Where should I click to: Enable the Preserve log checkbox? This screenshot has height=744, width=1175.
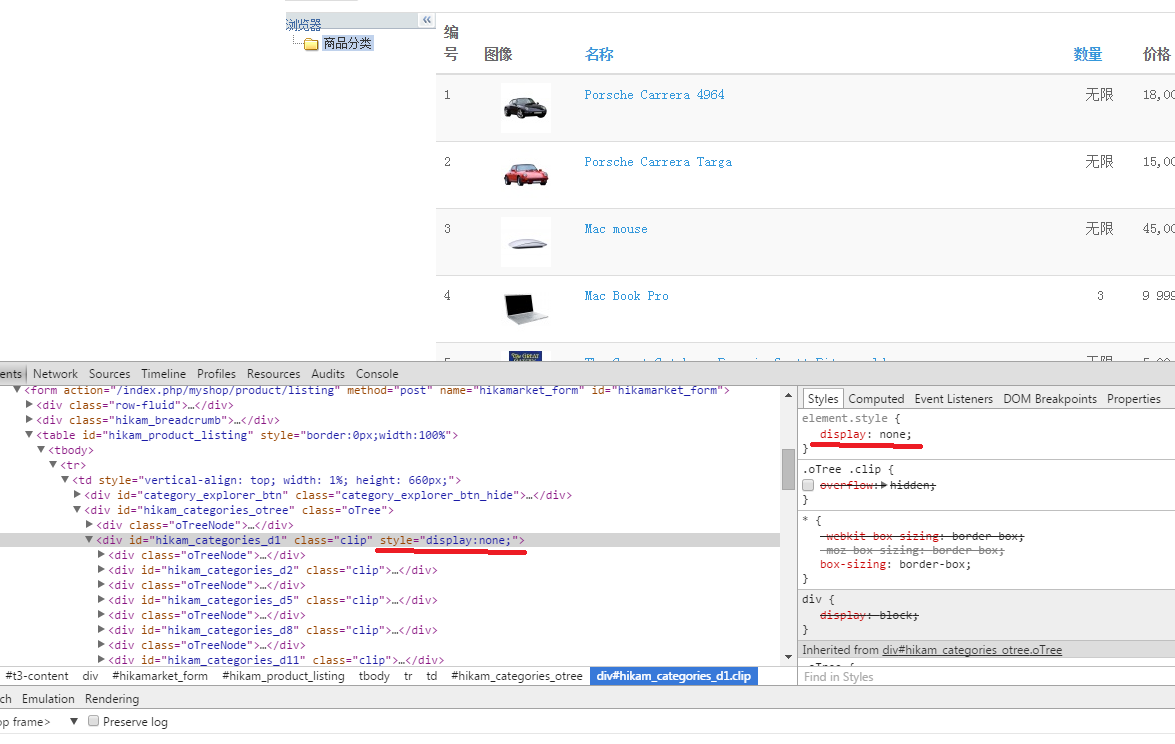(93, 721)
